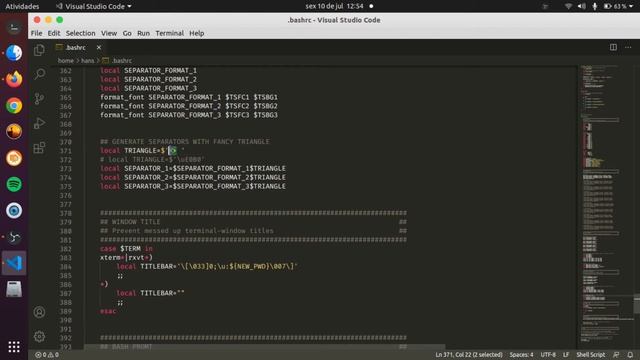Viewport: 640px width, 360px height.
Task: Place cursor on 'case $TERM in' line
Action: pyautogui.click(x=126, y=249)
